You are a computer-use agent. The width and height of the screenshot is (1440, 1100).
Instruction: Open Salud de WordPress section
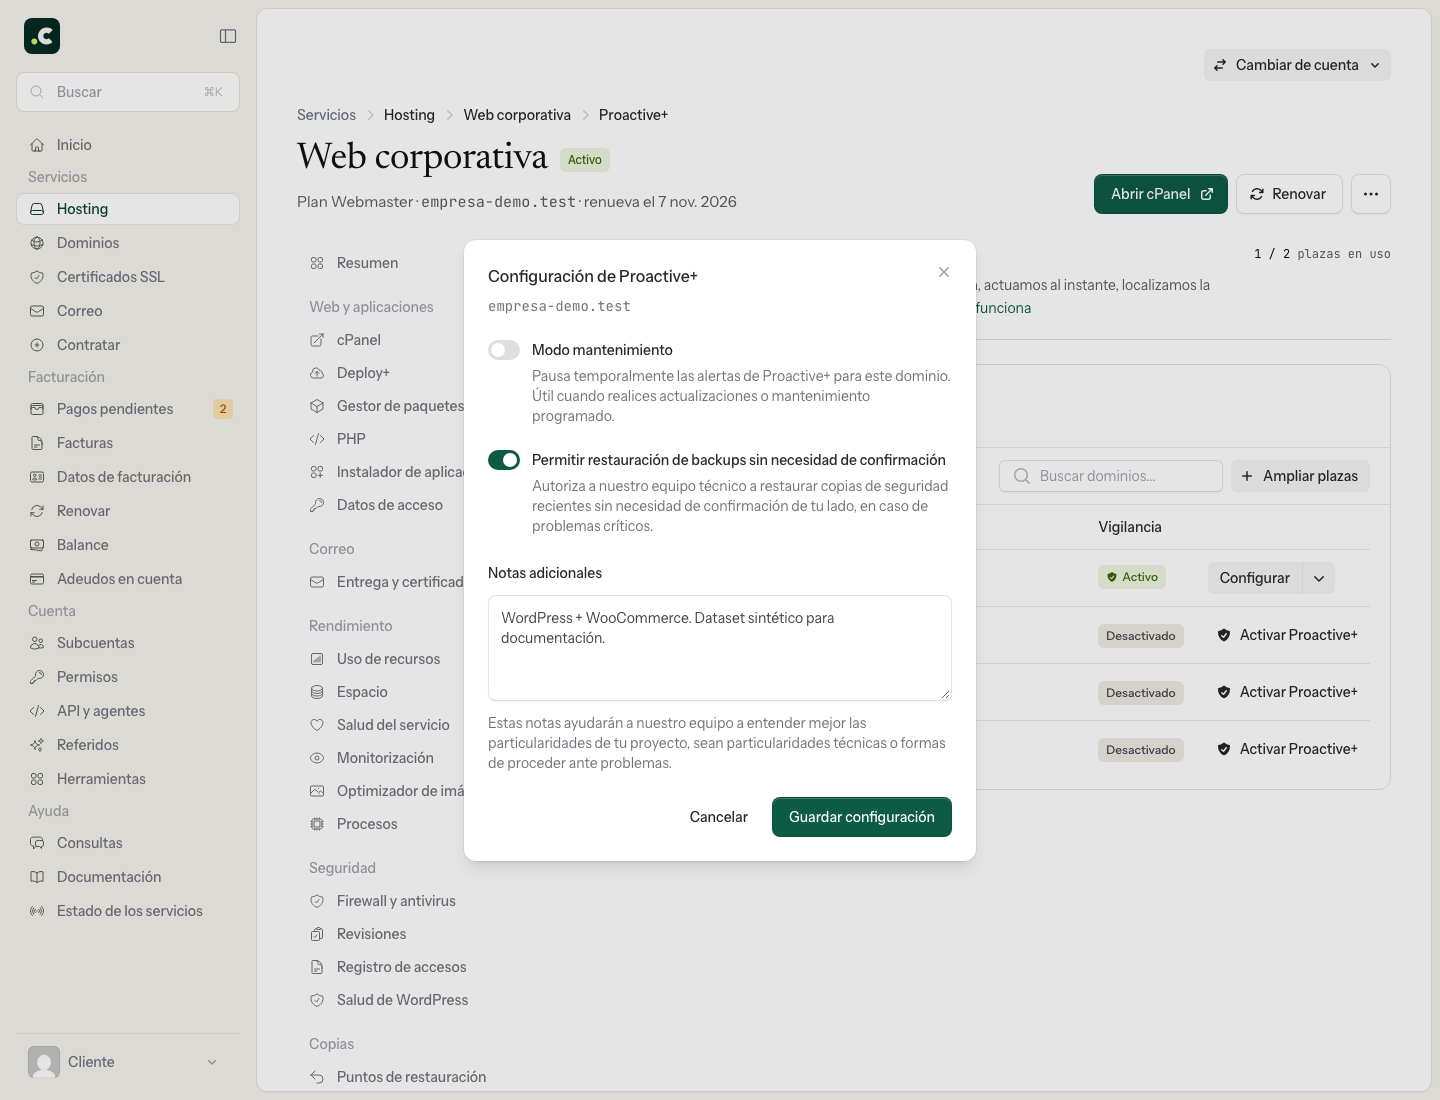(x=389, y=1000)
